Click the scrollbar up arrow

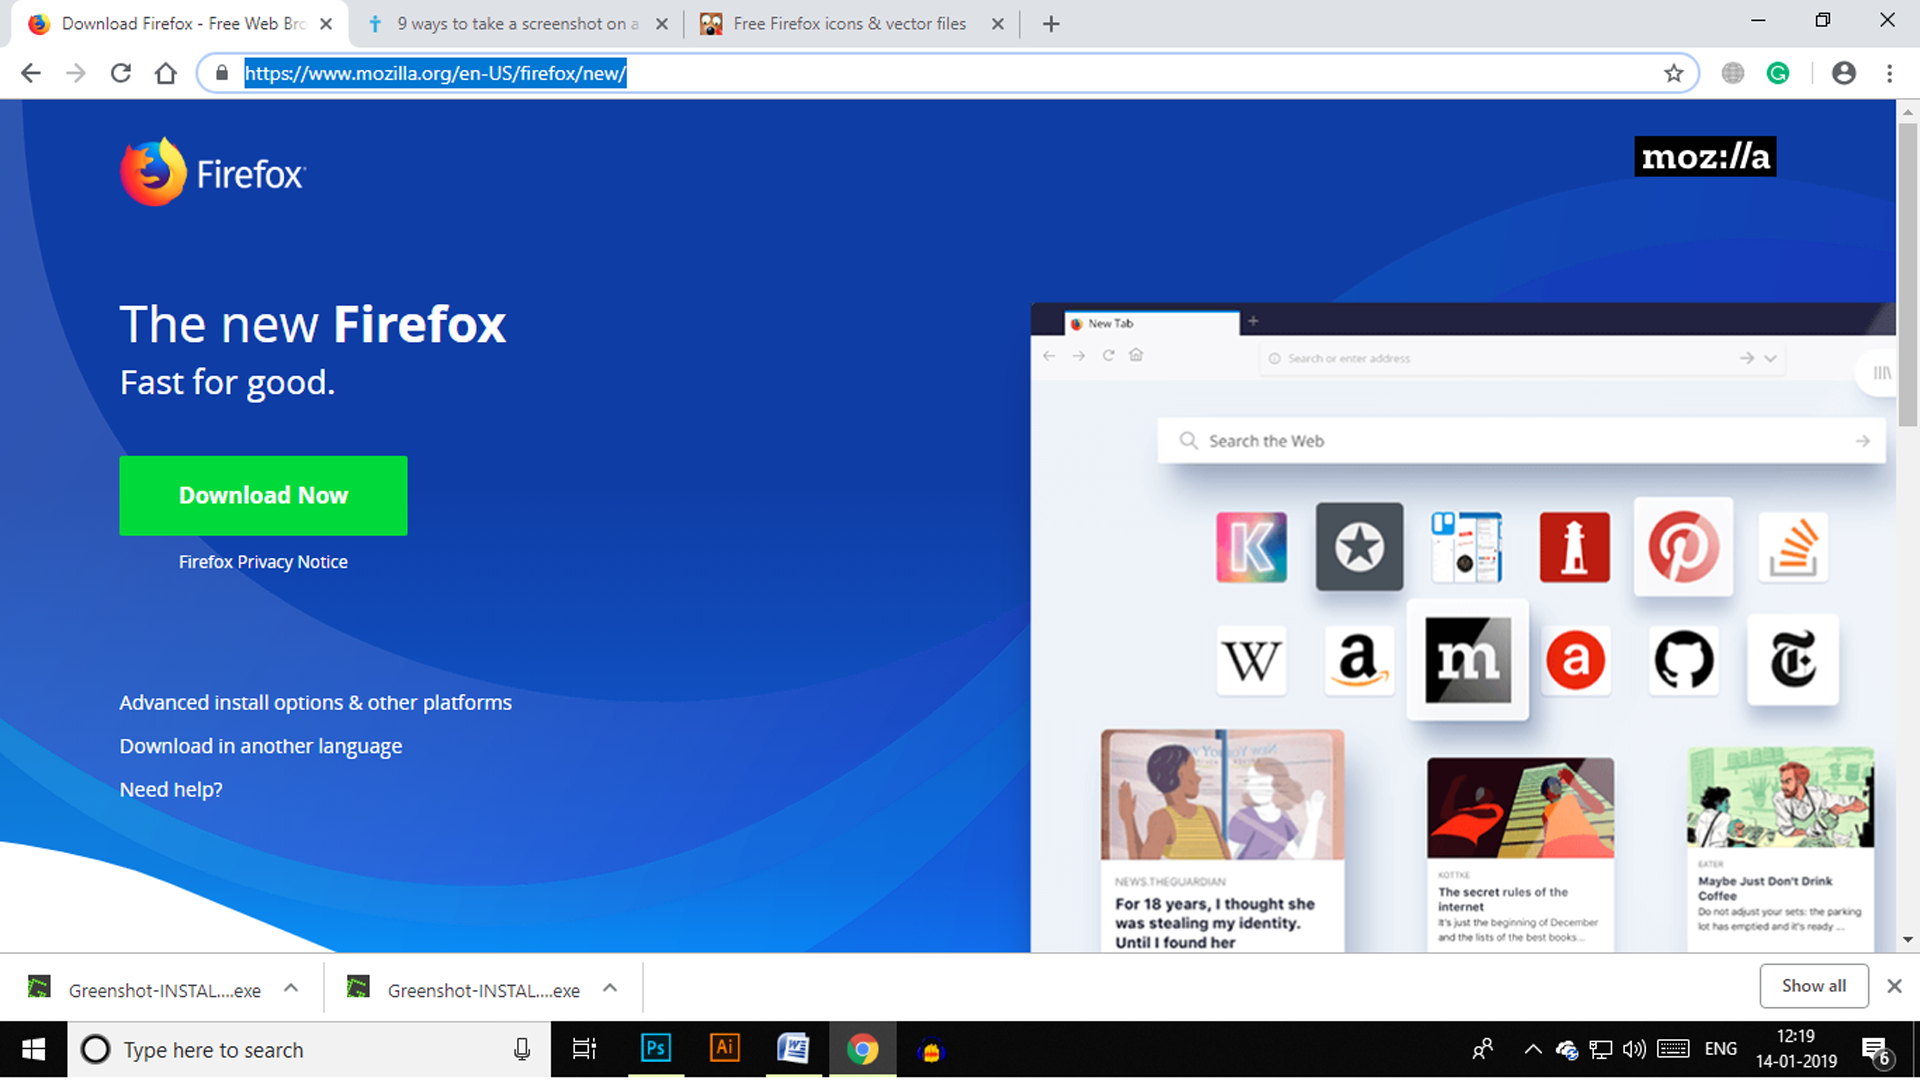tap(1908, 113)
